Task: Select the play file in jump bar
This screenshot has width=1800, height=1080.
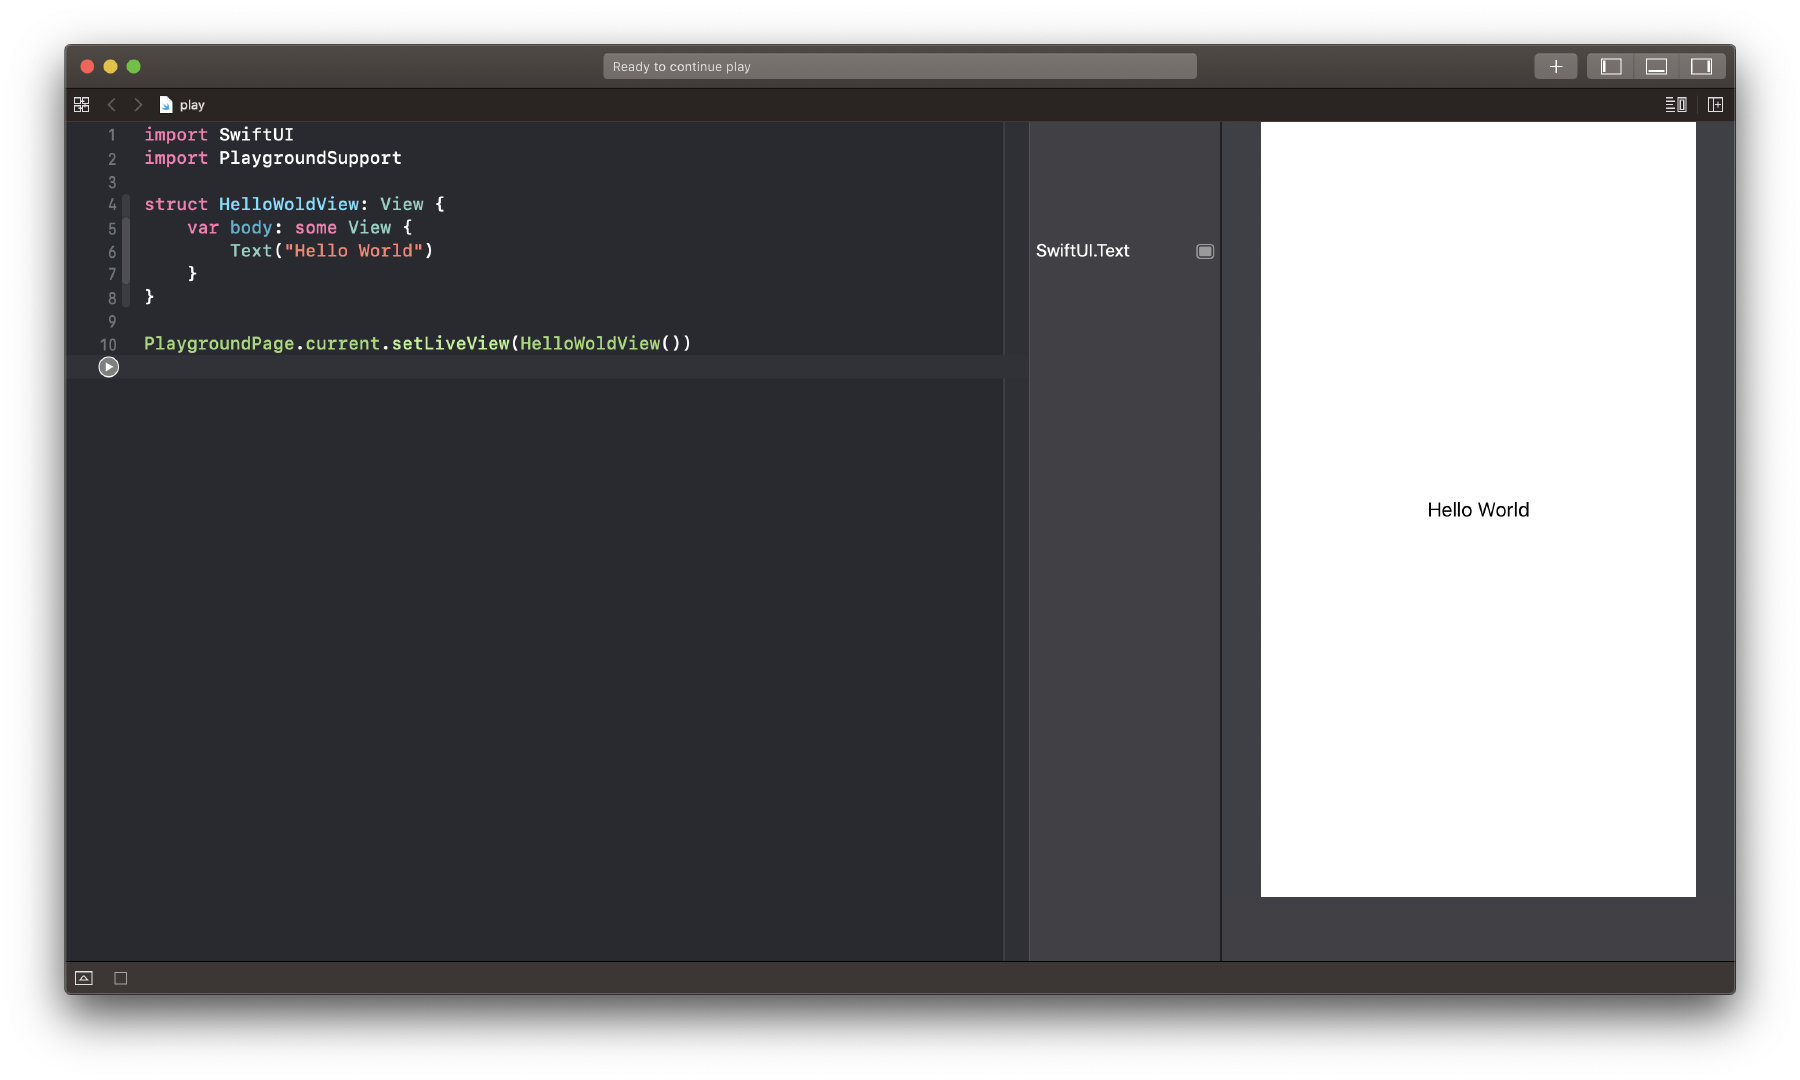Action: (182, 105)
